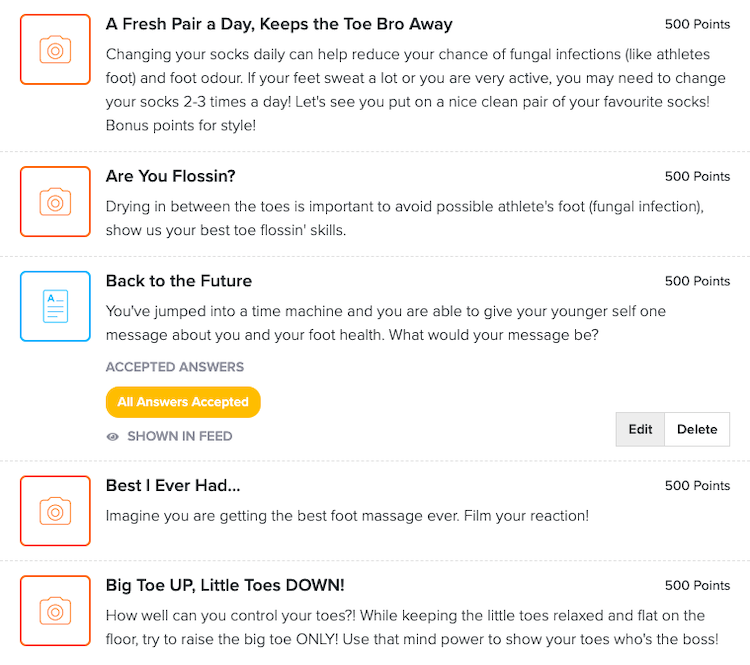Click the Shown in Feed label text
Image resolution: width=750 pixels, height=665 pixels.
(x=179, y=437)
